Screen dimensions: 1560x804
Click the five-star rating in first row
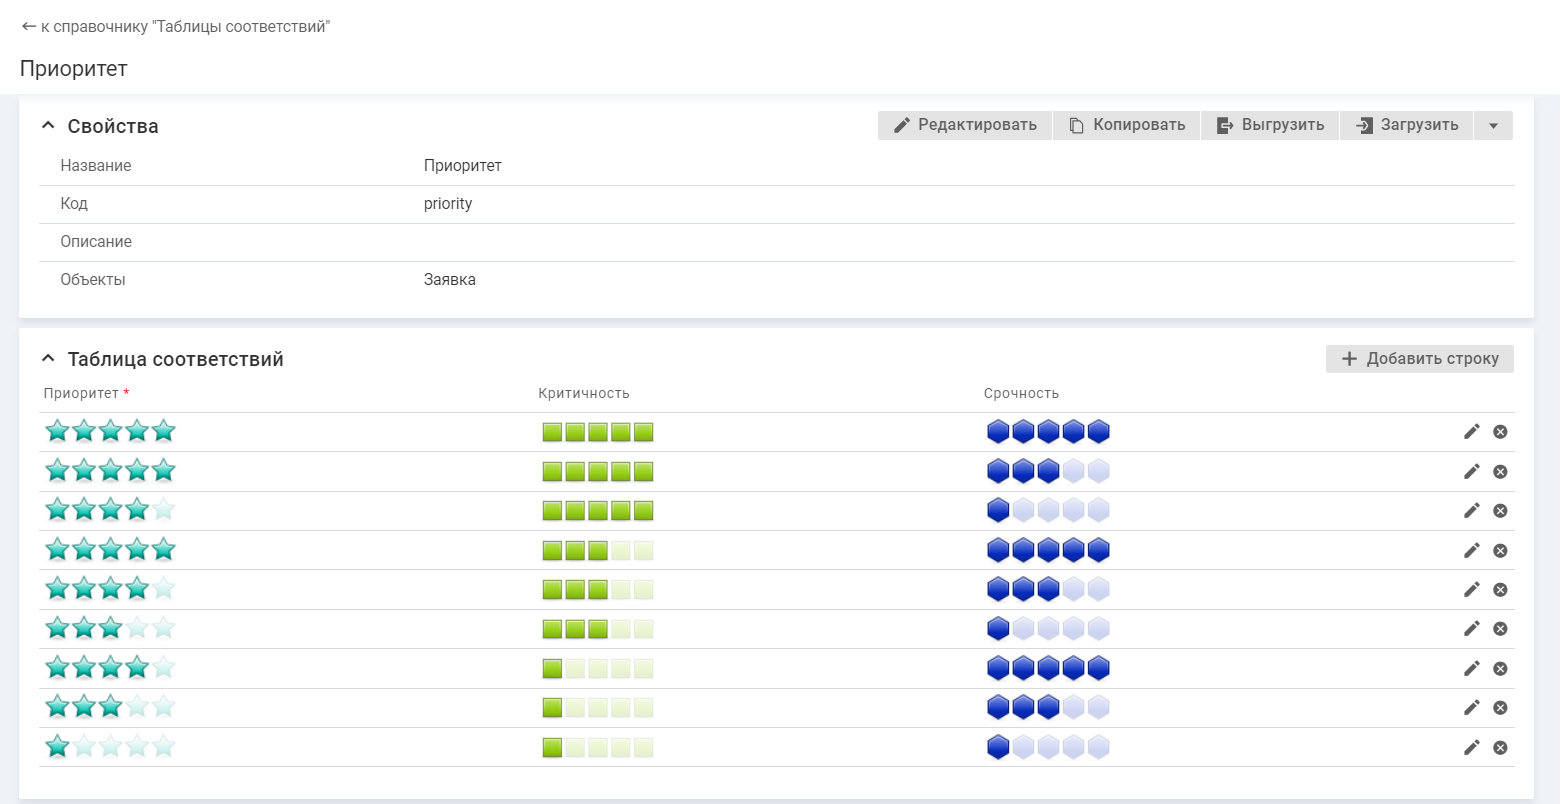pyautogui.click(x=110, y=432)
